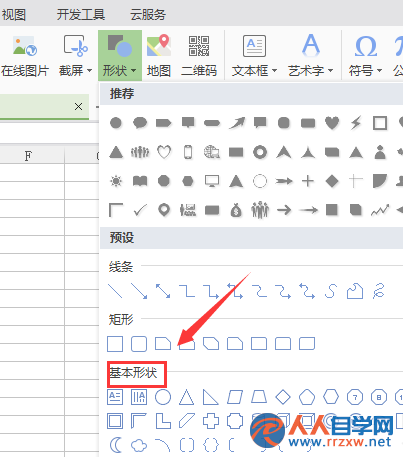Select the mobile phone shape
The width and height of the screenshot is (403, 457).
tap(188, 152)
